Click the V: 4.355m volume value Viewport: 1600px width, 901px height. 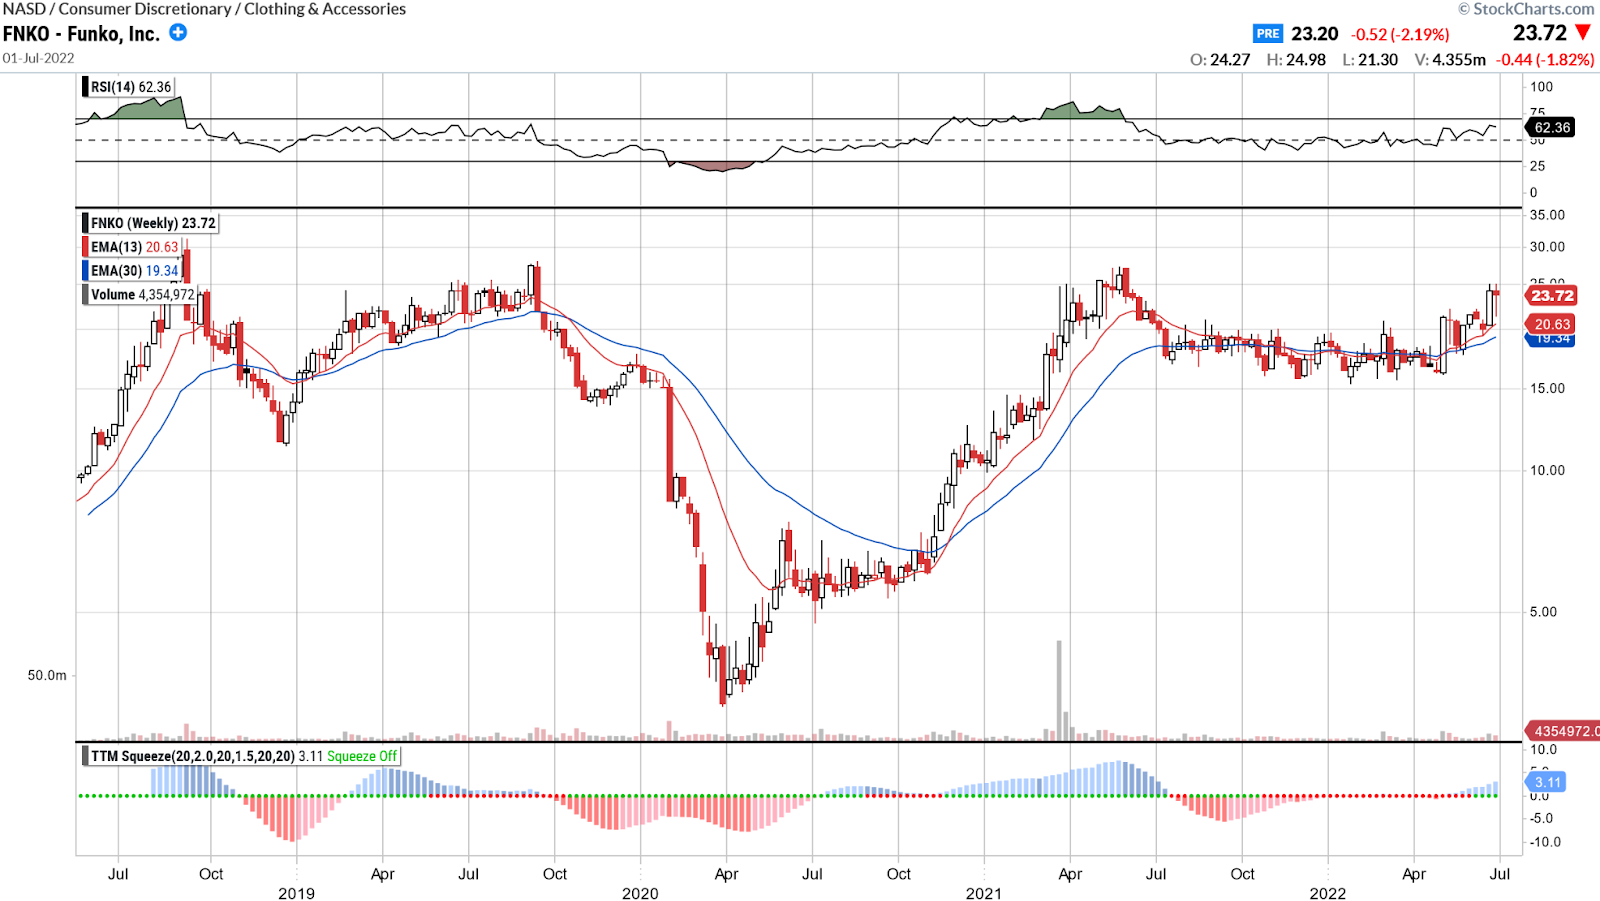(1450, 60)
